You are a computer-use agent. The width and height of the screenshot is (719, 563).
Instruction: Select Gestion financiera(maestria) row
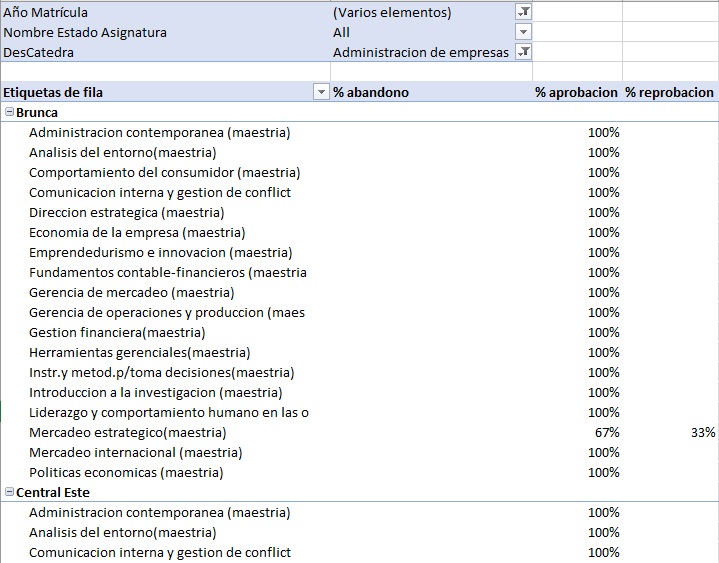117,332
